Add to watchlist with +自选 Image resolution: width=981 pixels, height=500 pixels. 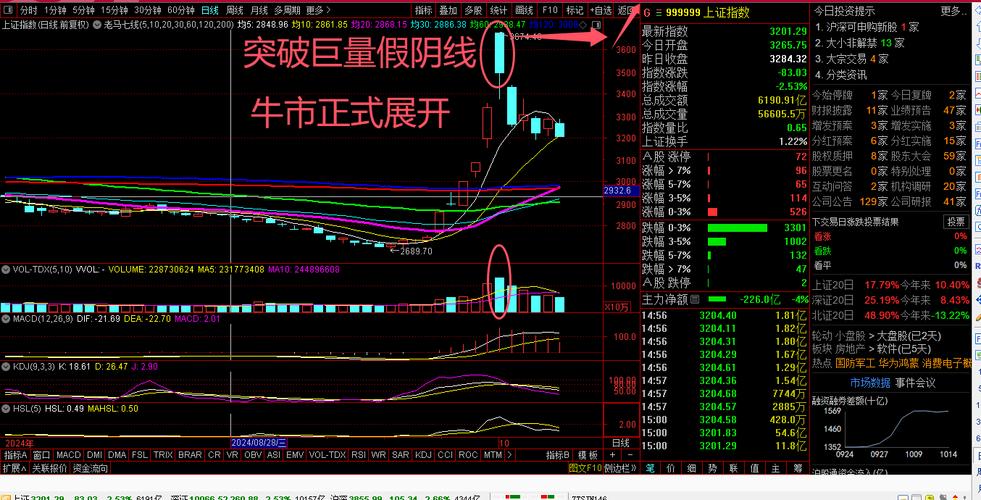(x=601, y=10)
